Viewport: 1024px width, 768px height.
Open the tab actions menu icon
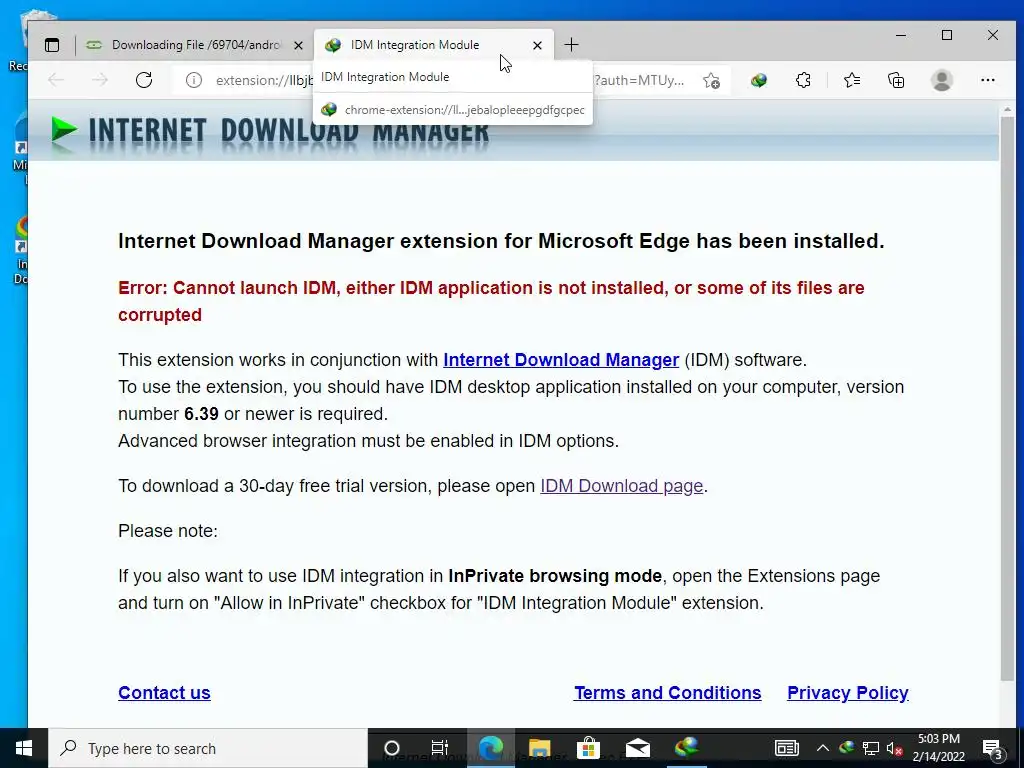(x=52, y=45)
